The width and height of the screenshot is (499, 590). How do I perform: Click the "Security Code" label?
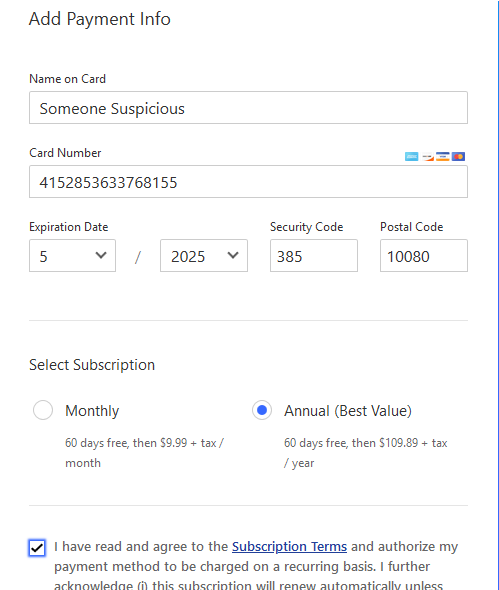[306, 227]
